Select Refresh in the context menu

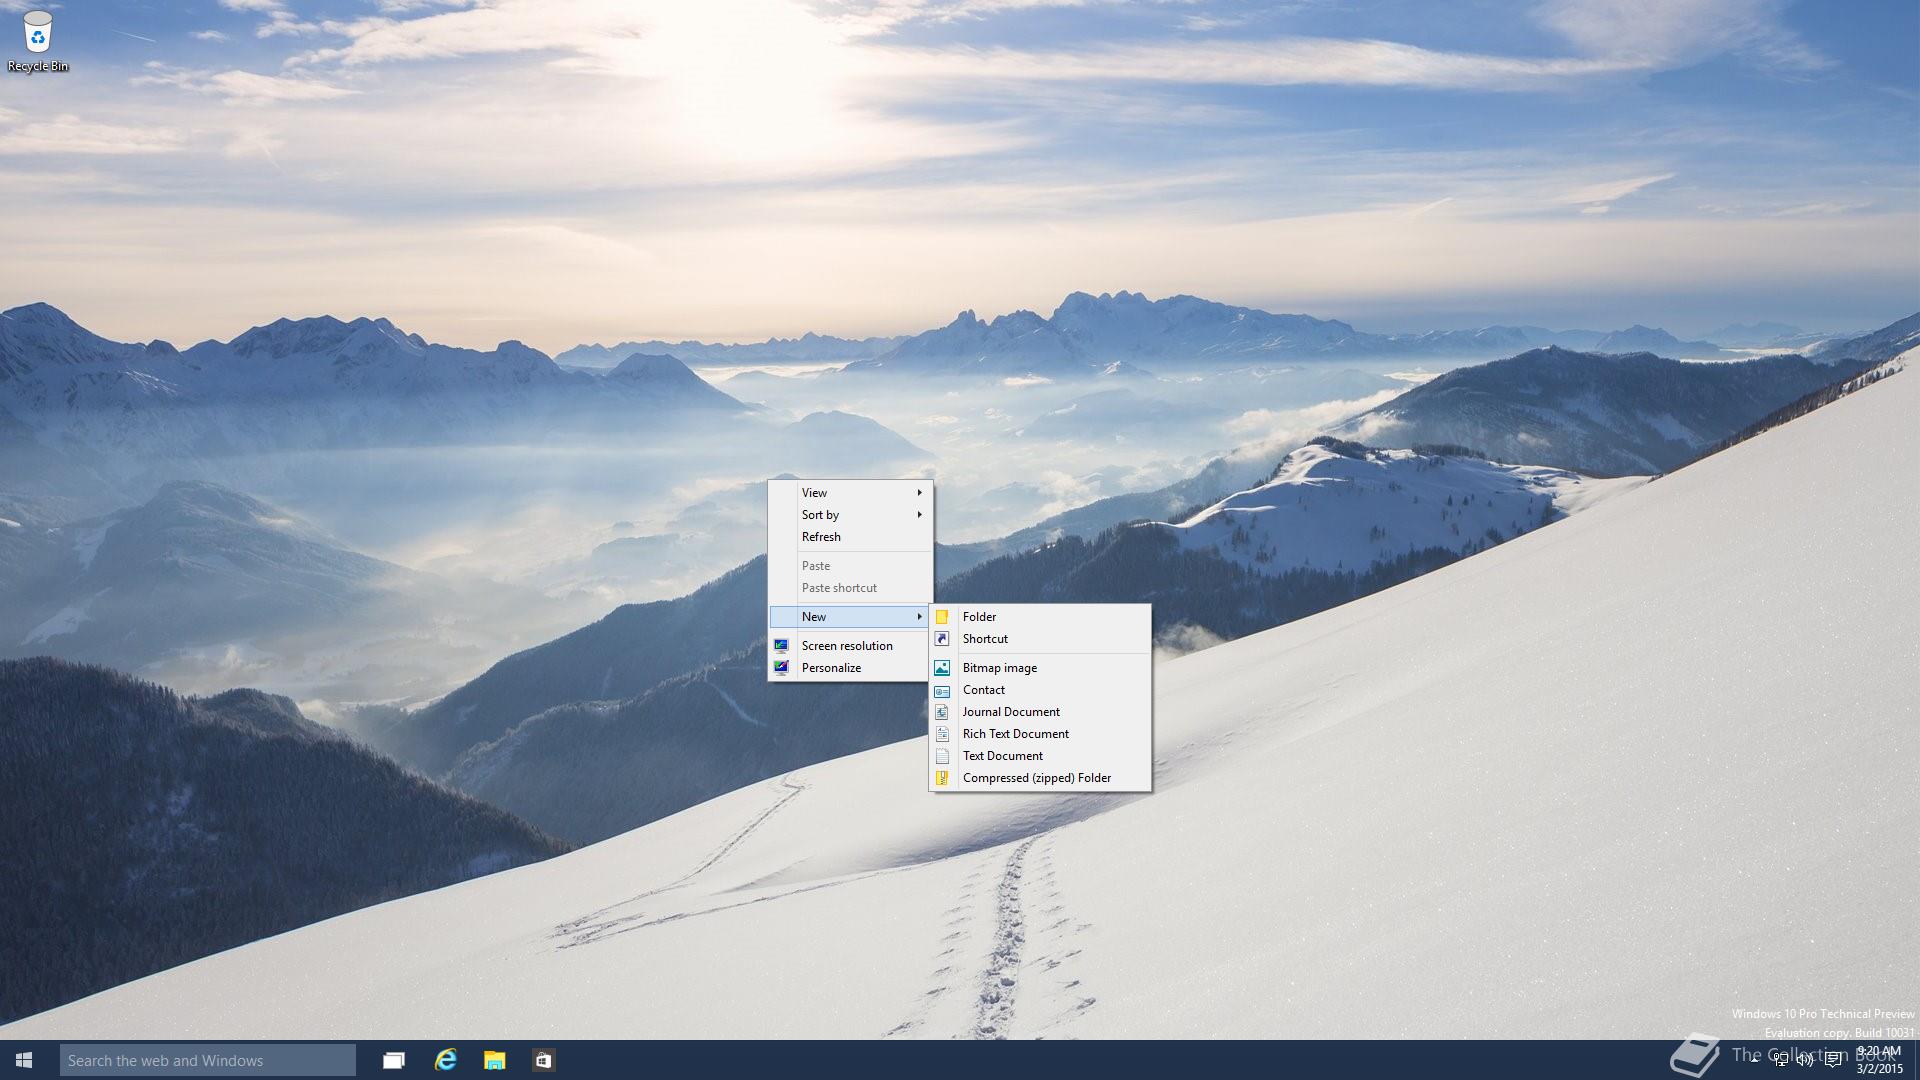pos(821,537)
